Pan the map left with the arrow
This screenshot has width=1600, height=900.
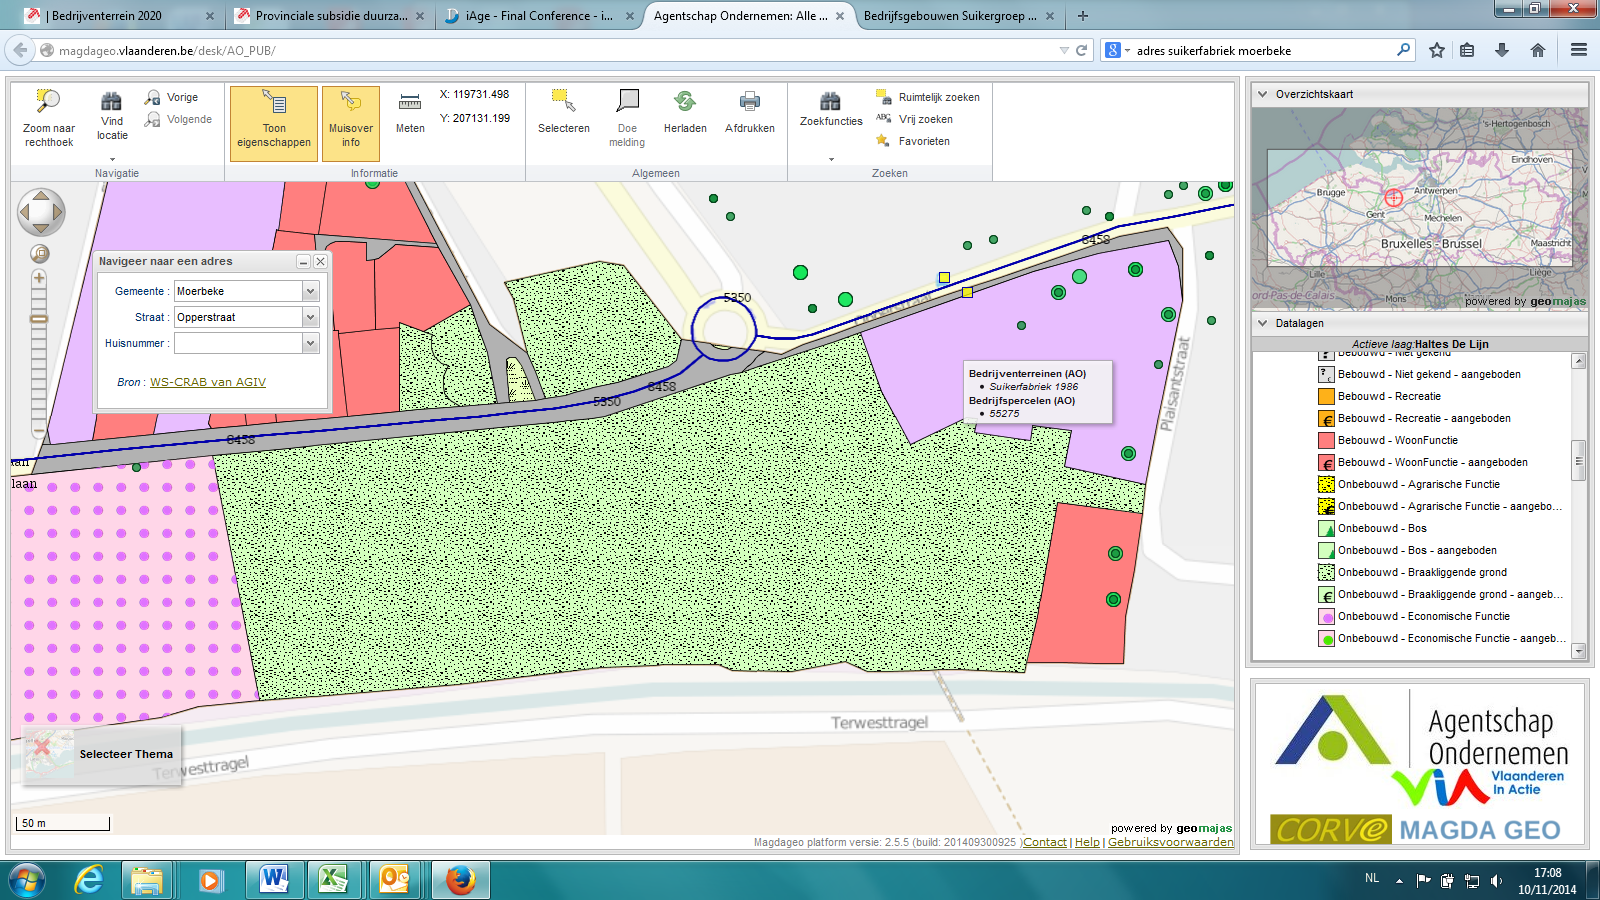(25, 212)
